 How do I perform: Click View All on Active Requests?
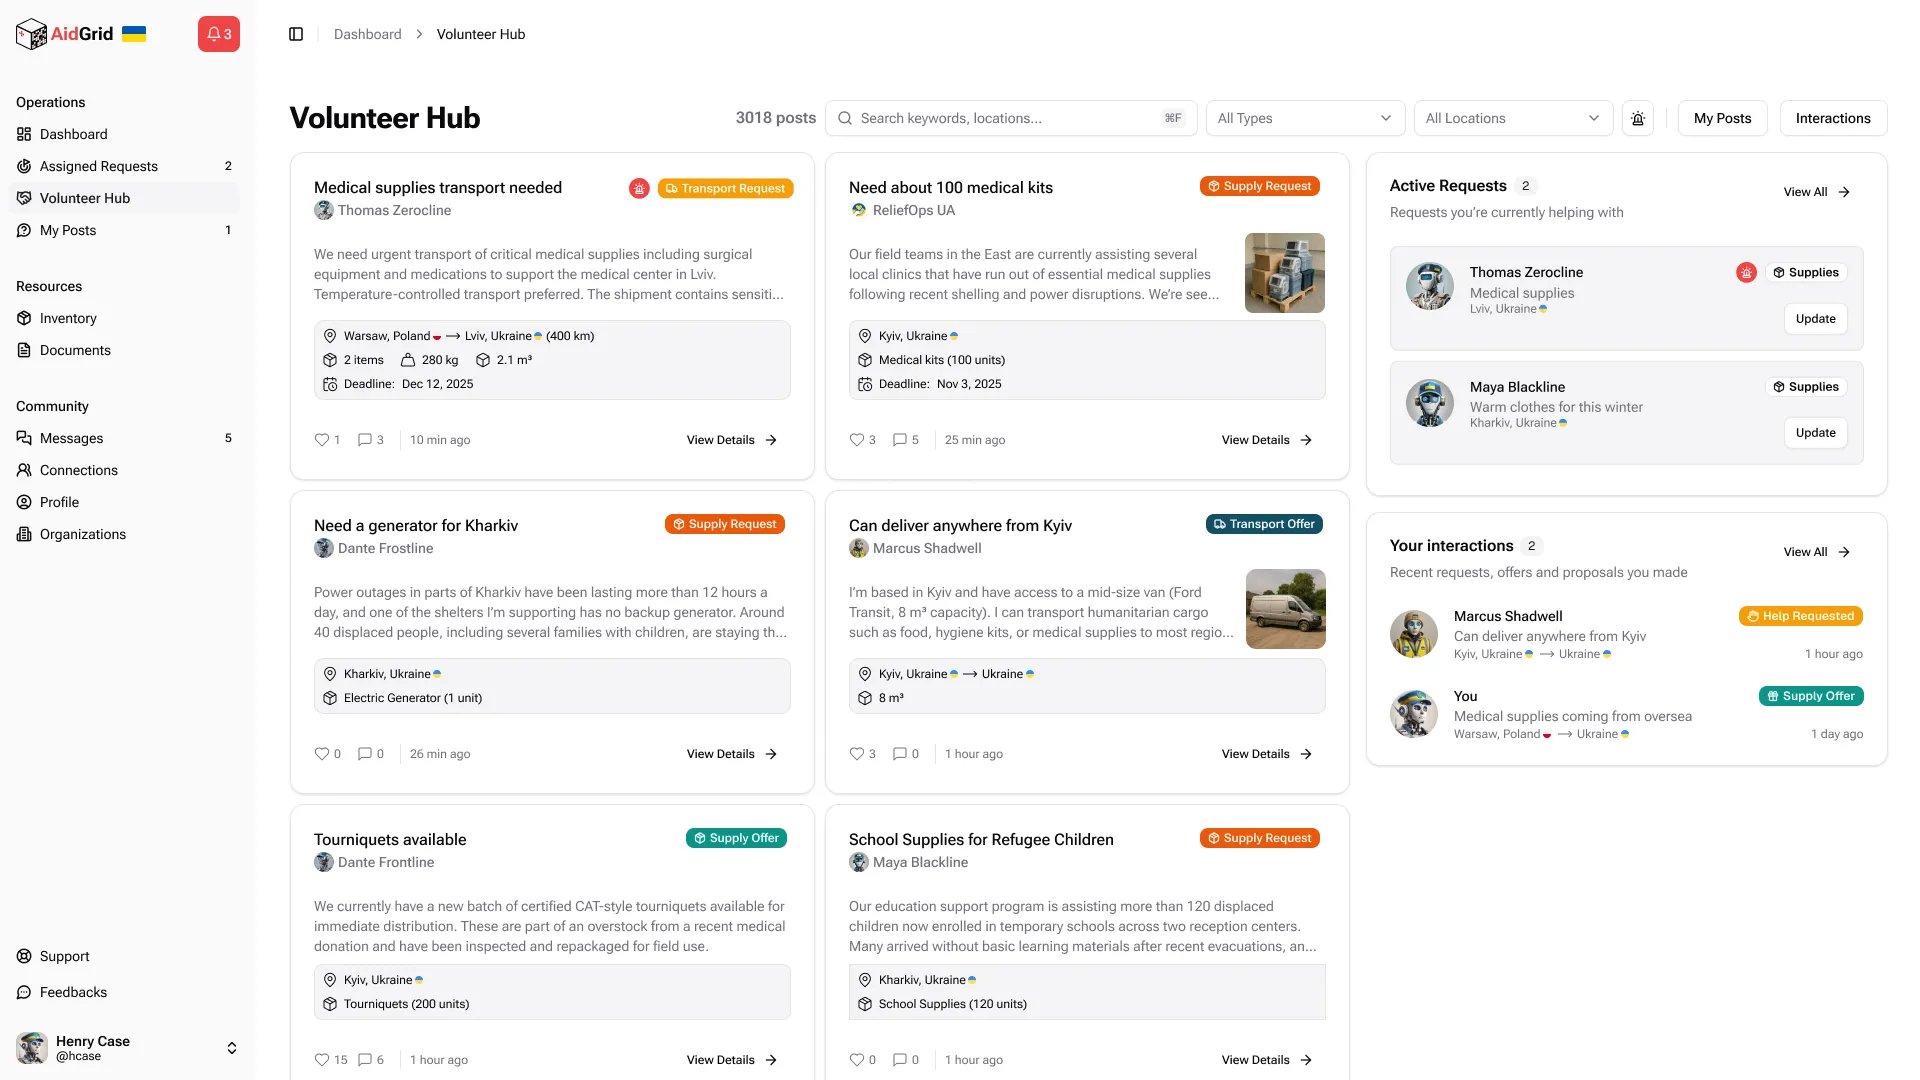[x=1816, y=192]
